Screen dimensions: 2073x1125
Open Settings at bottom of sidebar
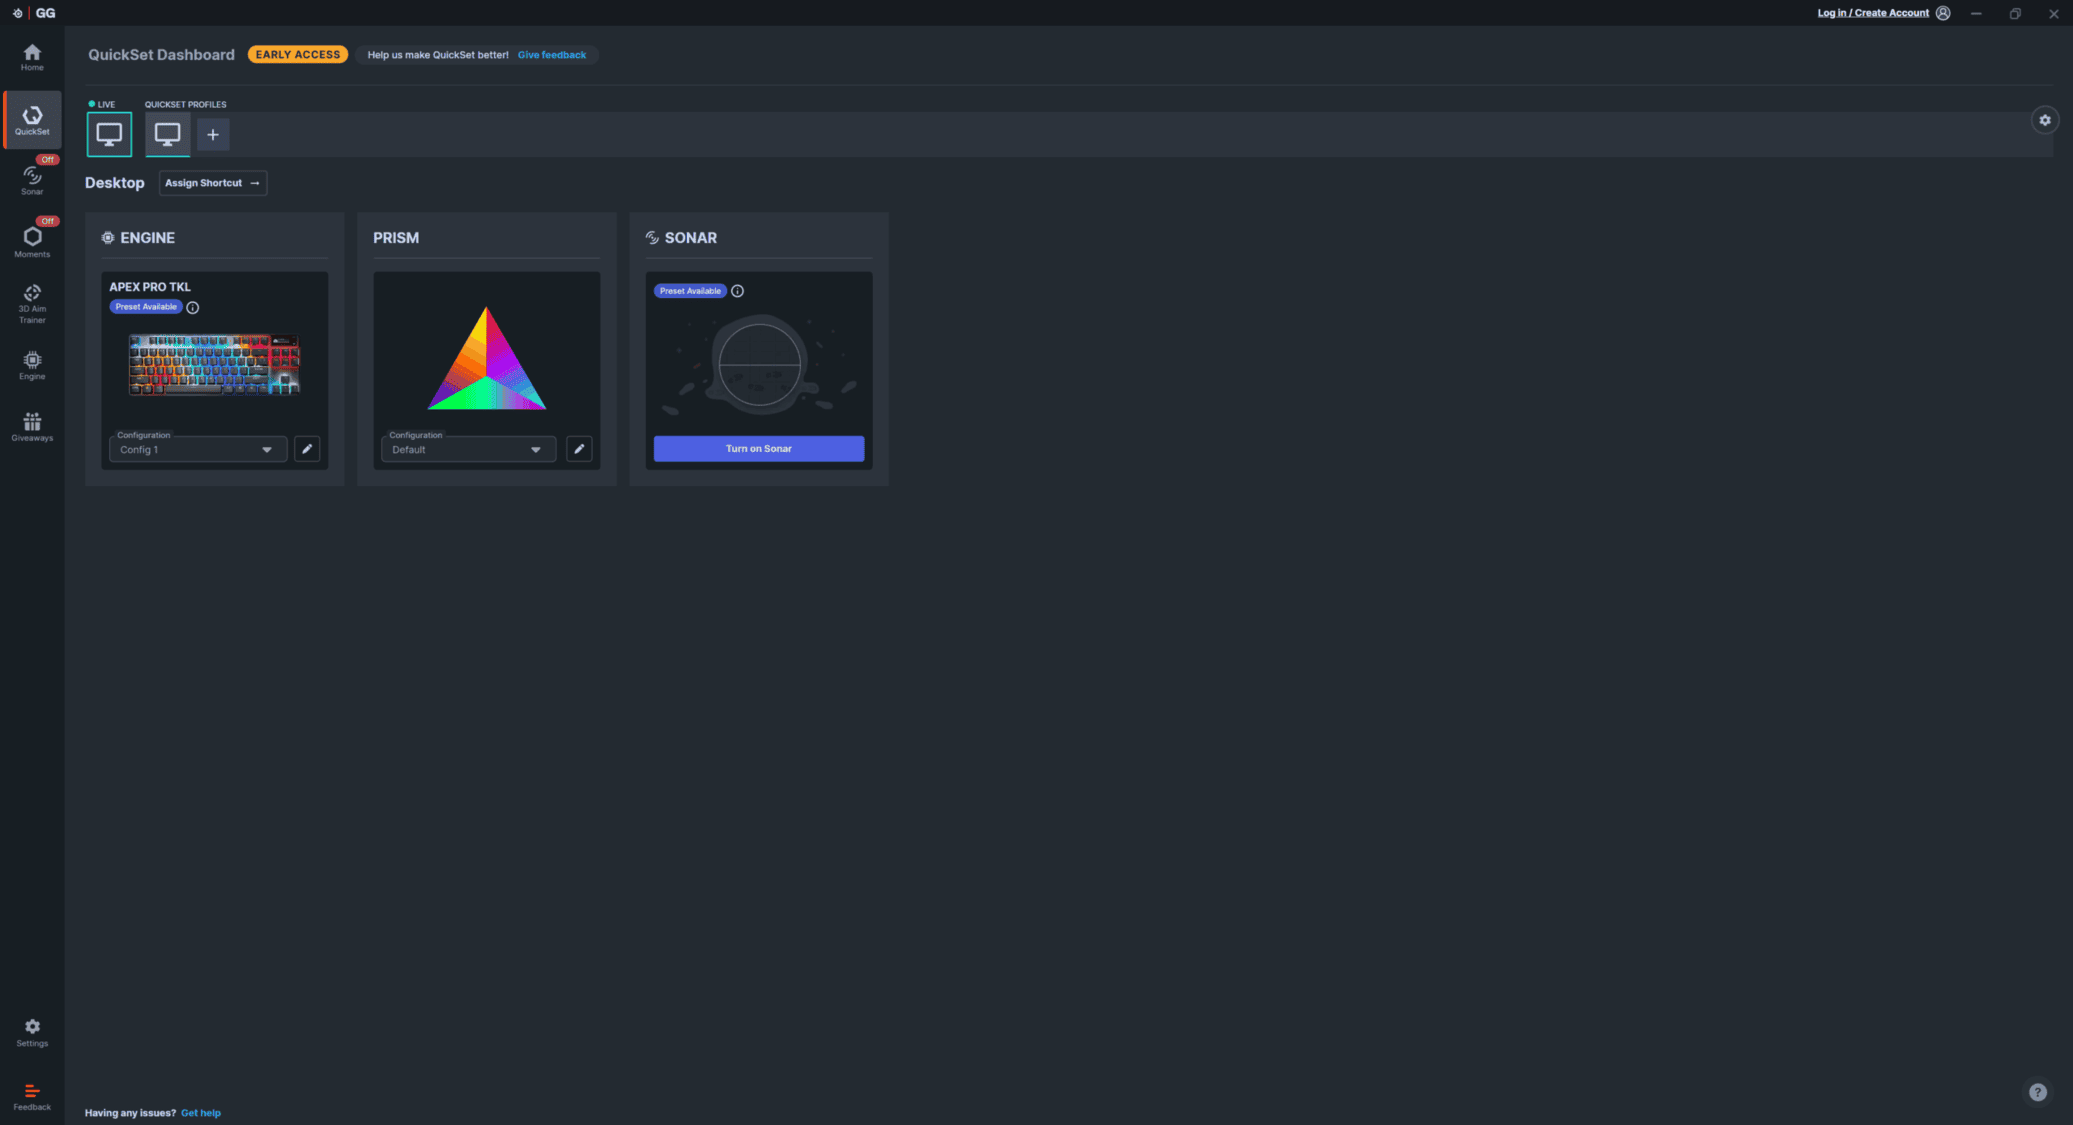pos(32,1033)
